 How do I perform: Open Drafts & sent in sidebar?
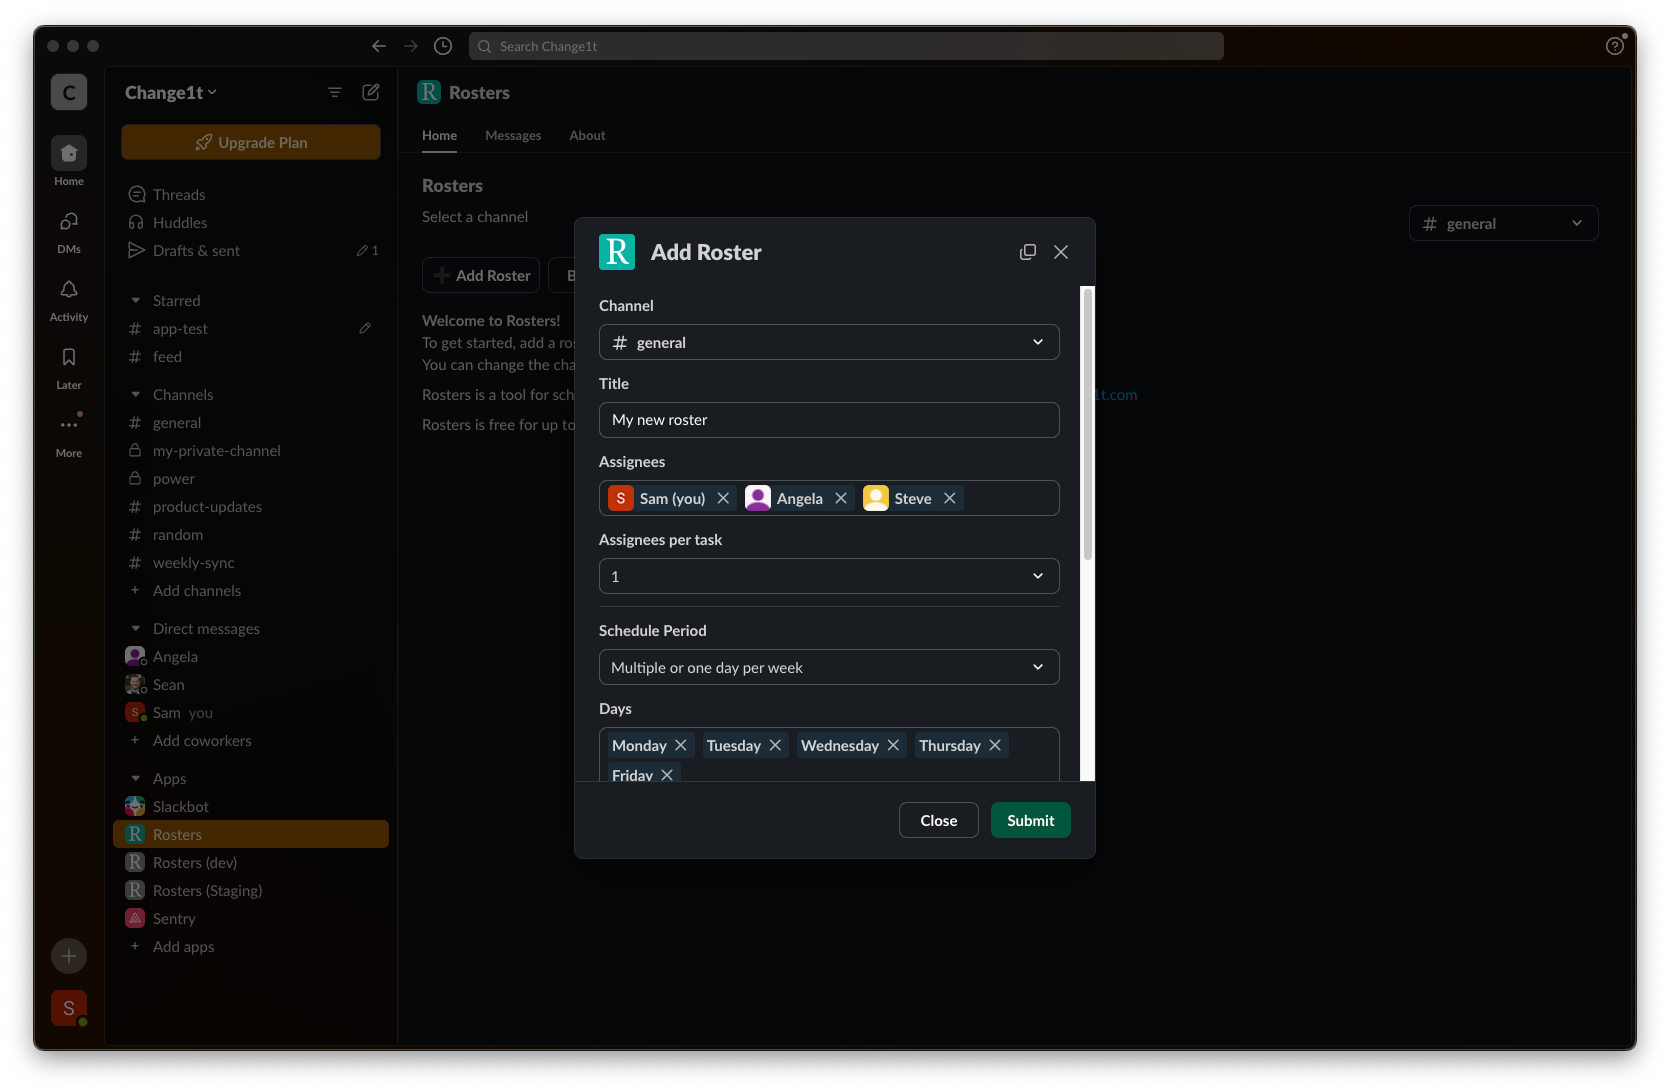251,250
